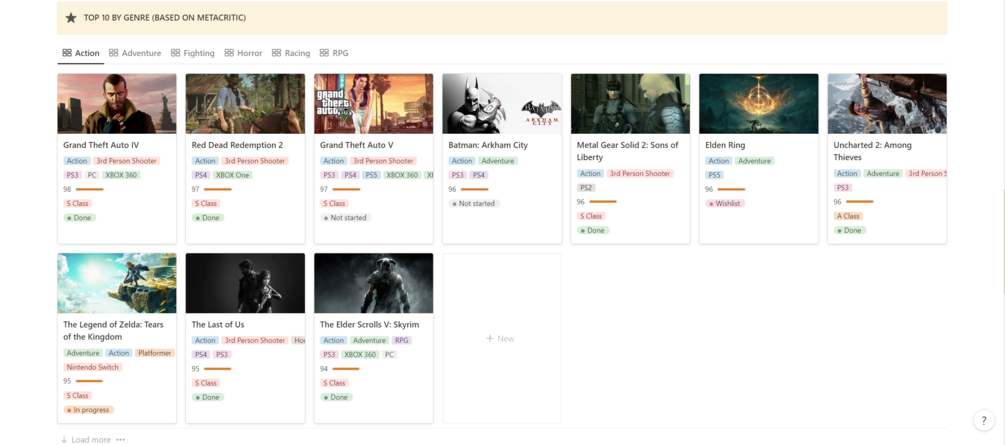1005x445 pixels.
Task: Click Not started status on Grand Theft Auto V
Action: [345, 218]
